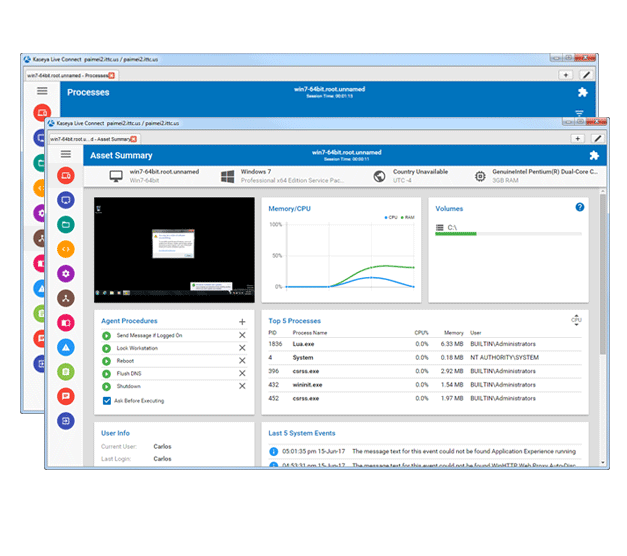Open the red Asset Summary sidebar icon
The height and width of the screenshot is (556, 627).
click(66, 176)
